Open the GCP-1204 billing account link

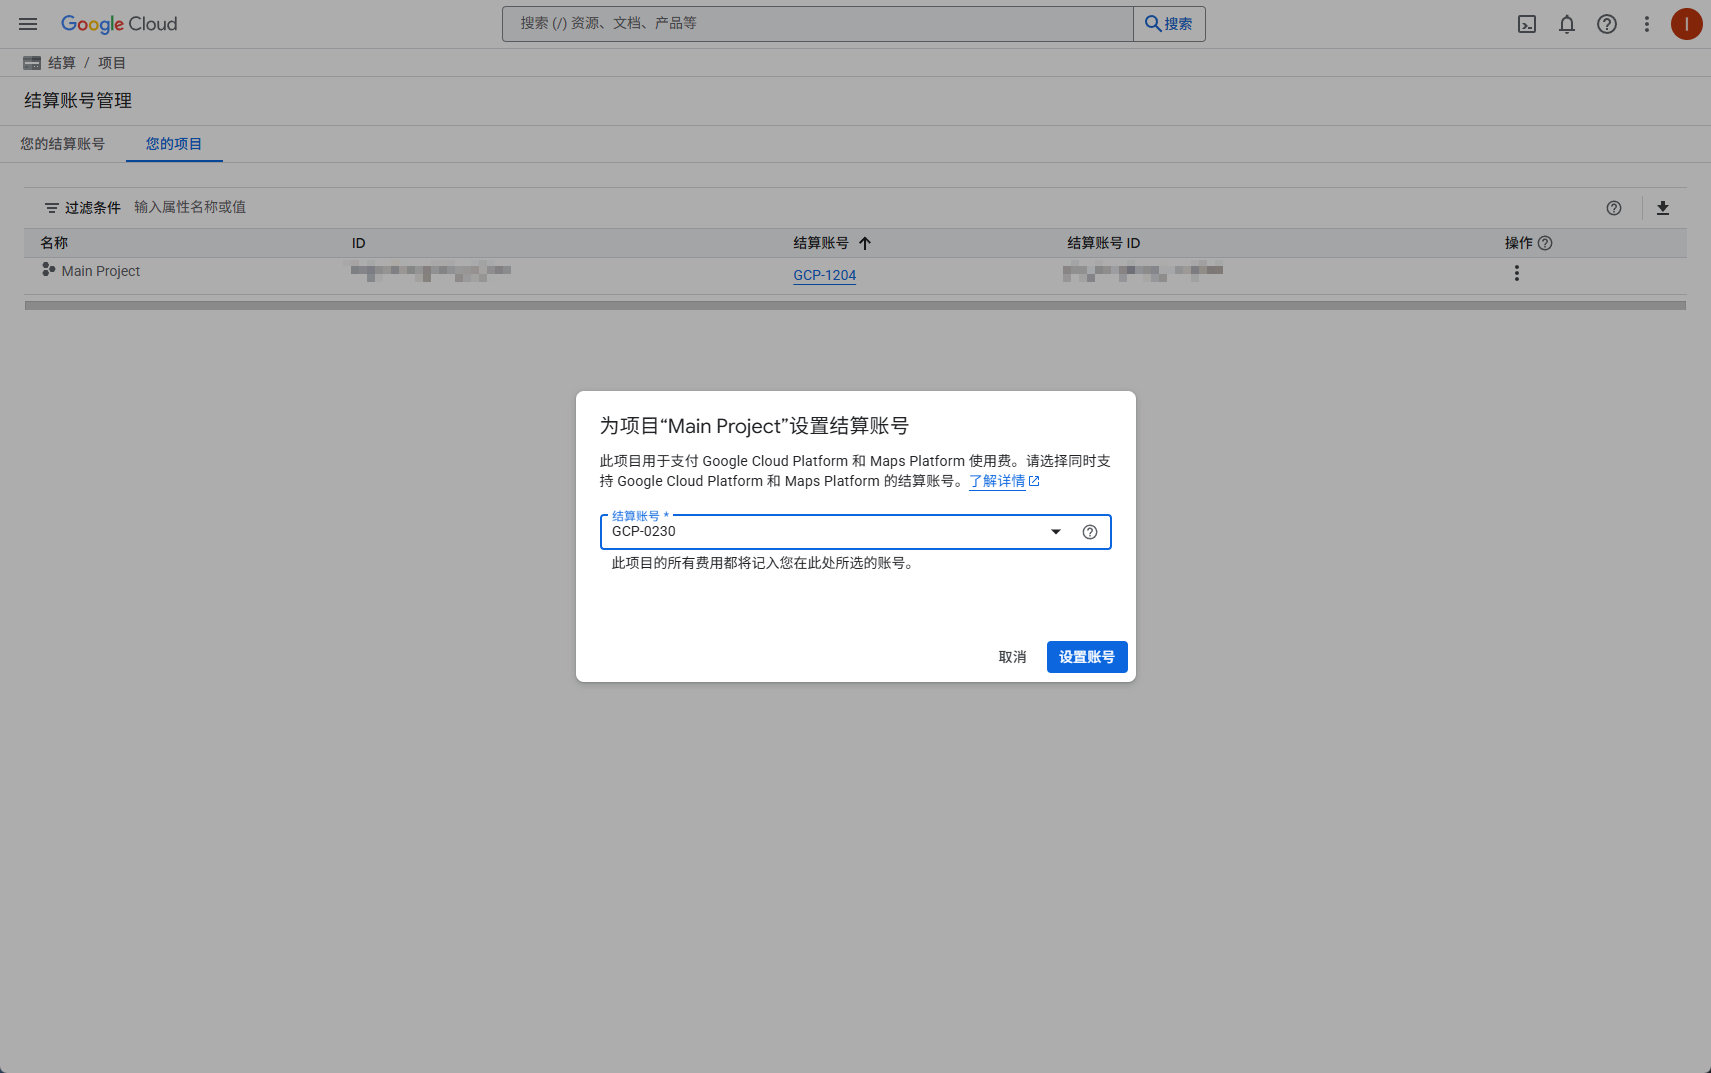click(824, 275)
